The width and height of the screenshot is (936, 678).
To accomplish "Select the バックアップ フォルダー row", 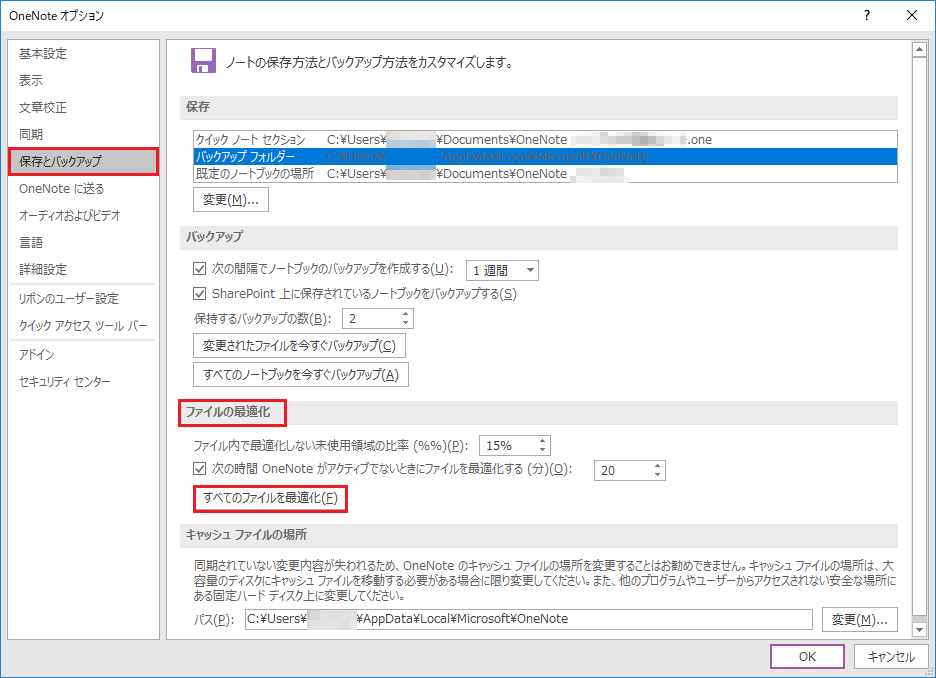I will (x=545, y=156).
